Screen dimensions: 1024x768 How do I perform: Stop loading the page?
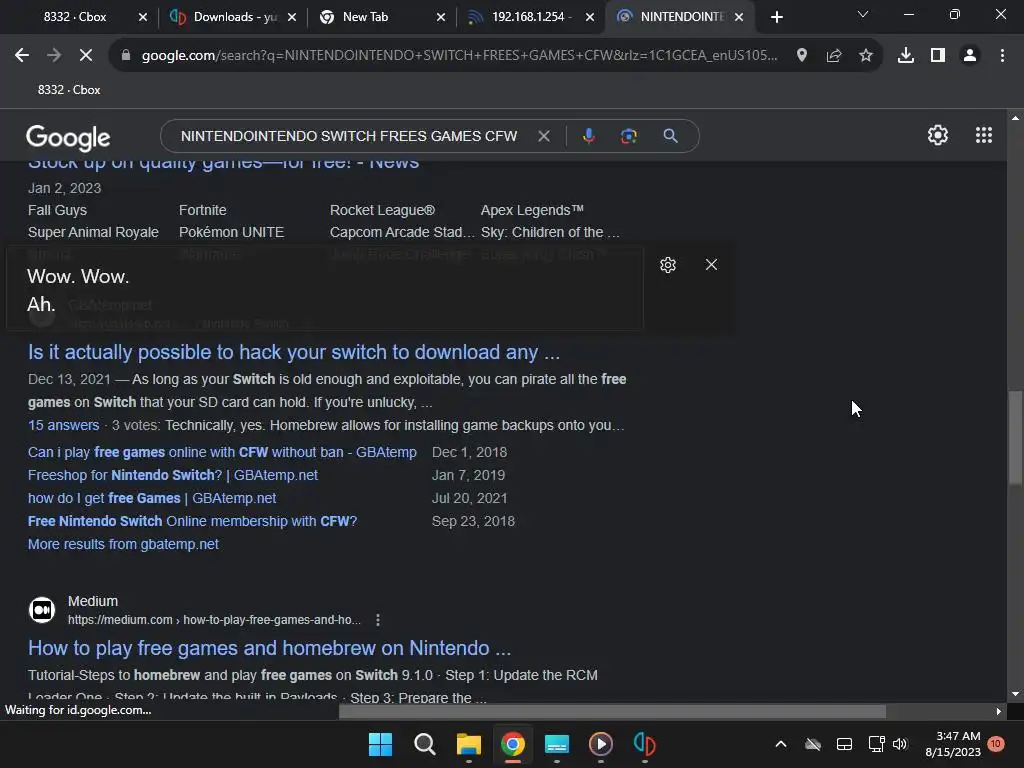click(x=86, y=56)
